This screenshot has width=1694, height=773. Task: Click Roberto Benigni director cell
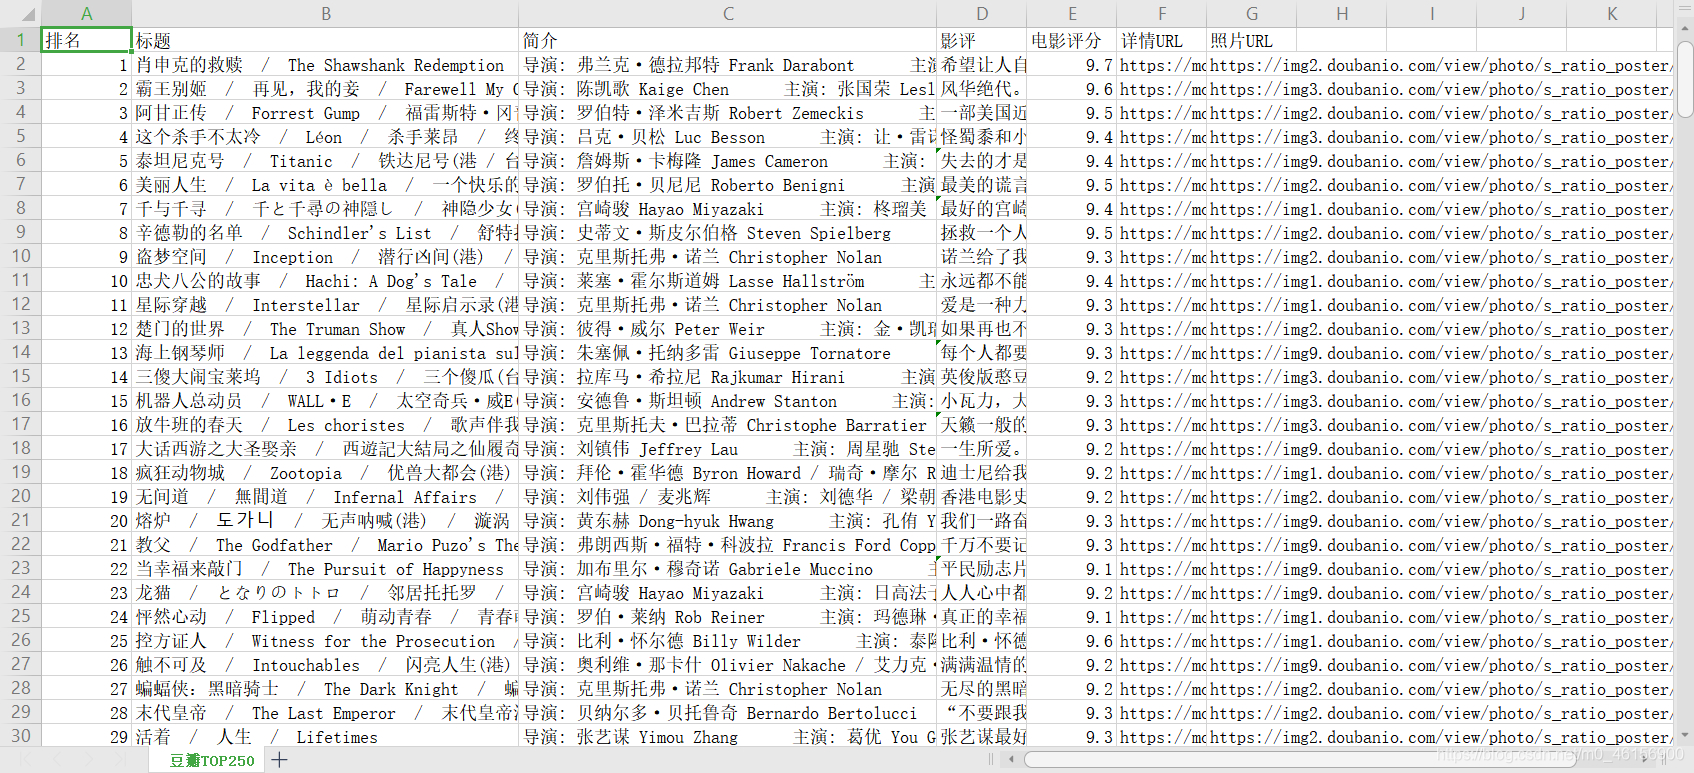[728, 185]
